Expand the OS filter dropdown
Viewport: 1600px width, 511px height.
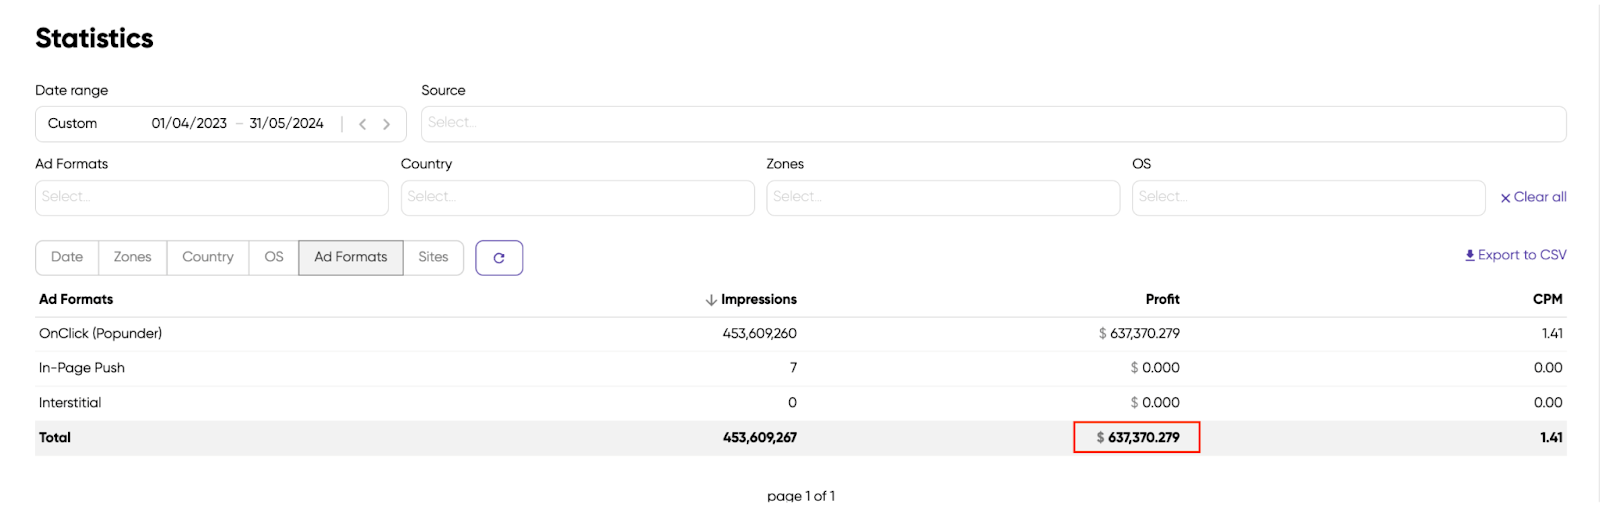click(1307, 198)
